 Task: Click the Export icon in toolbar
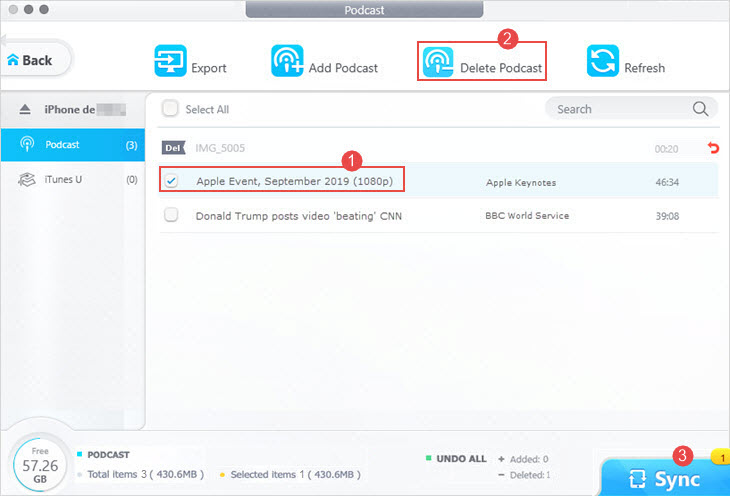(170, 61)
